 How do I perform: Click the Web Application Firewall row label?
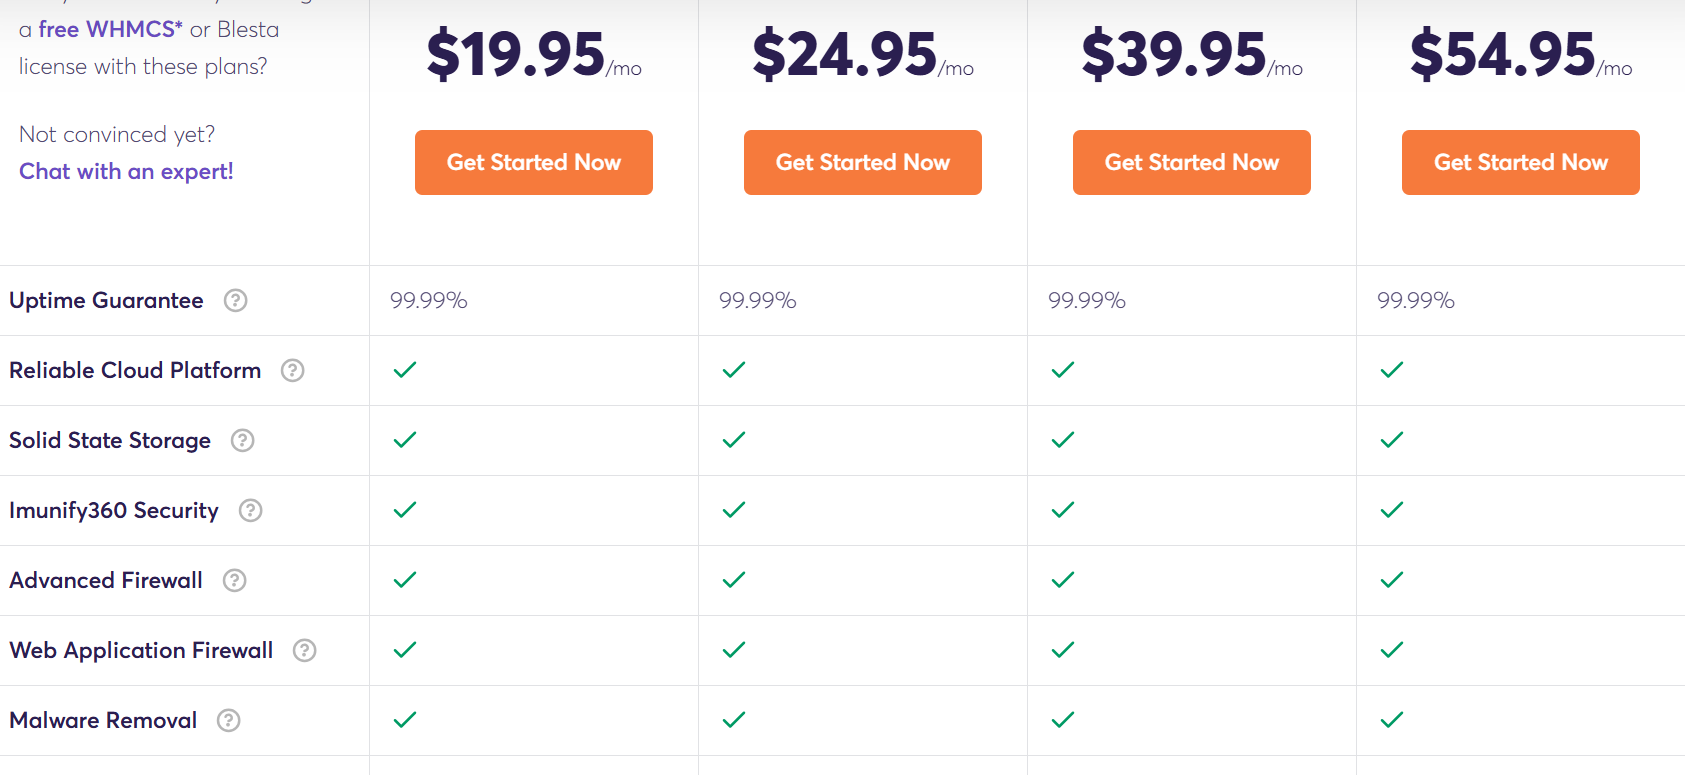(140, 650)
